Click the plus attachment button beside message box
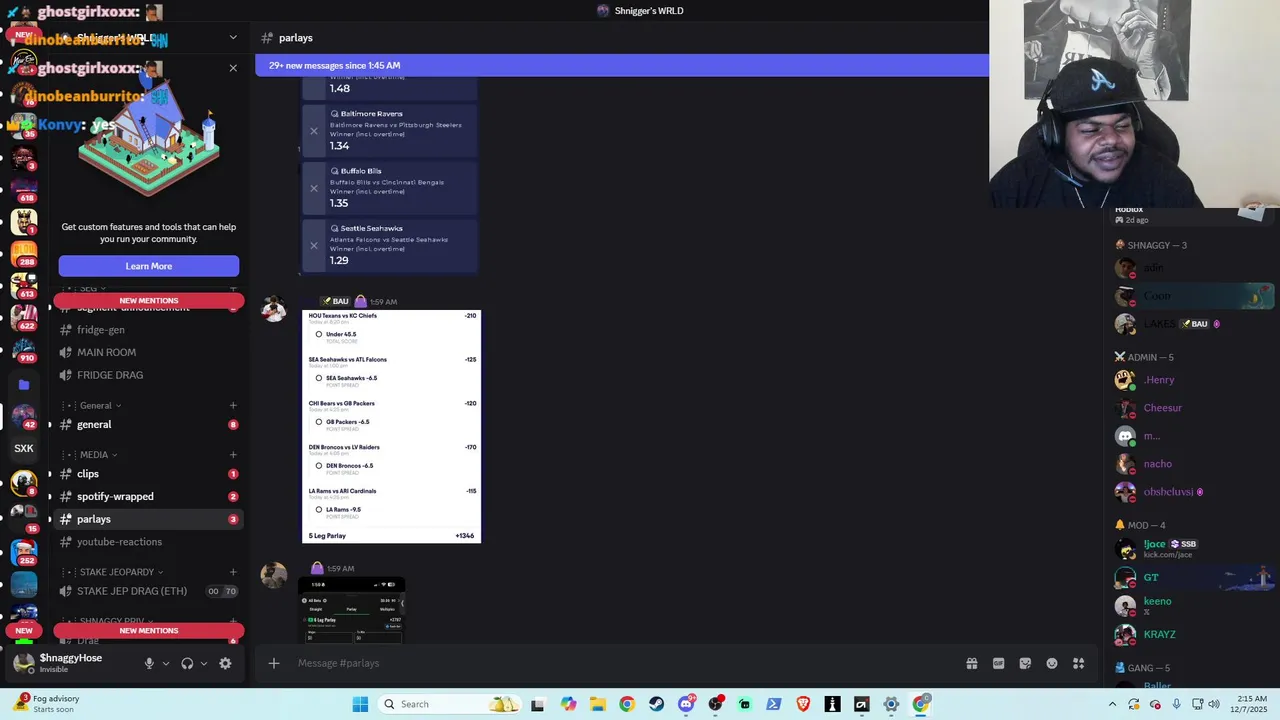This screenshot has width=1280, height=720. [x=273, y=663]
